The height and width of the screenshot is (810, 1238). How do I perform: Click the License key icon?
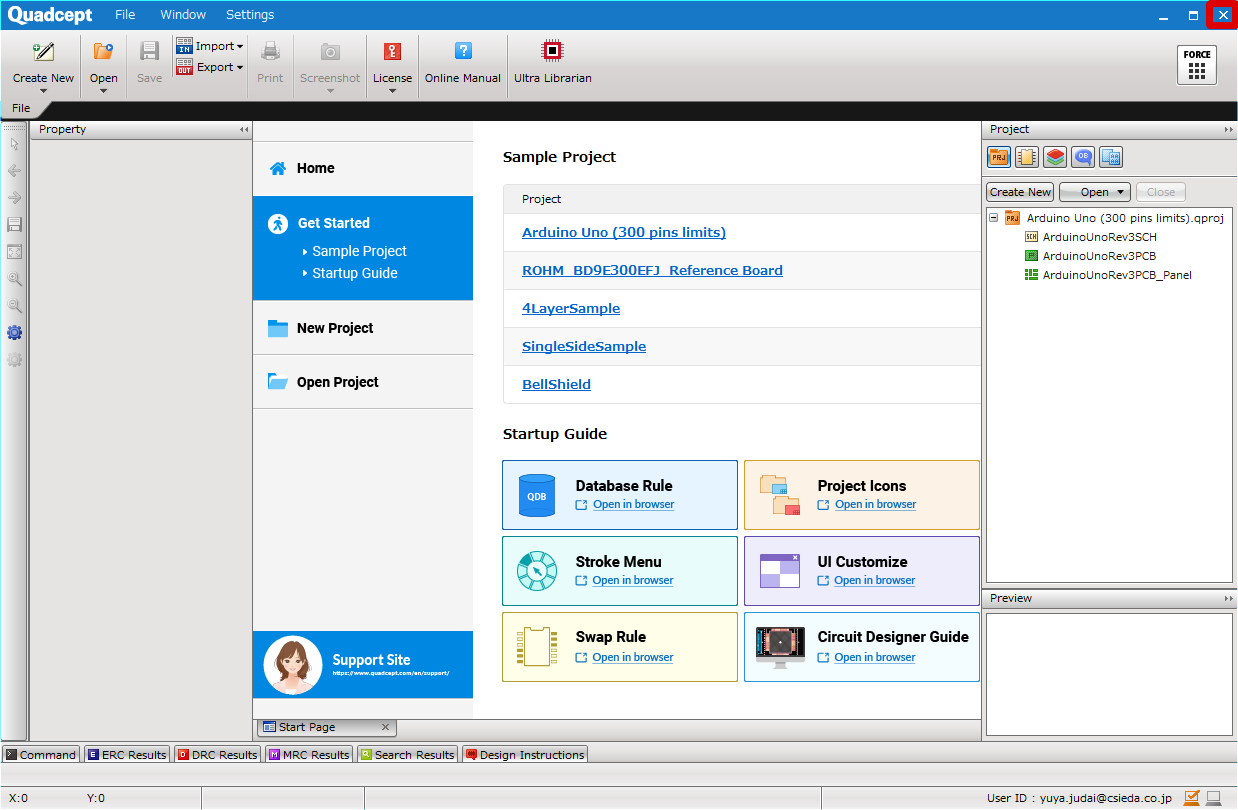392,52
